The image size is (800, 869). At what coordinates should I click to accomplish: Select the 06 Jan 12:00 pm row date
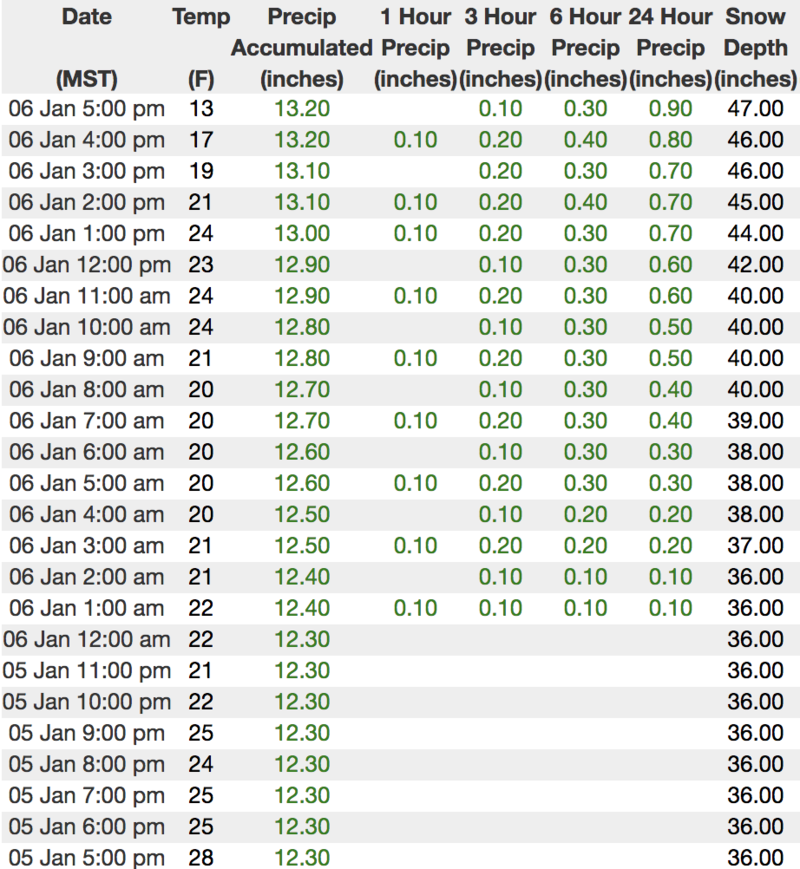[86, 265]
